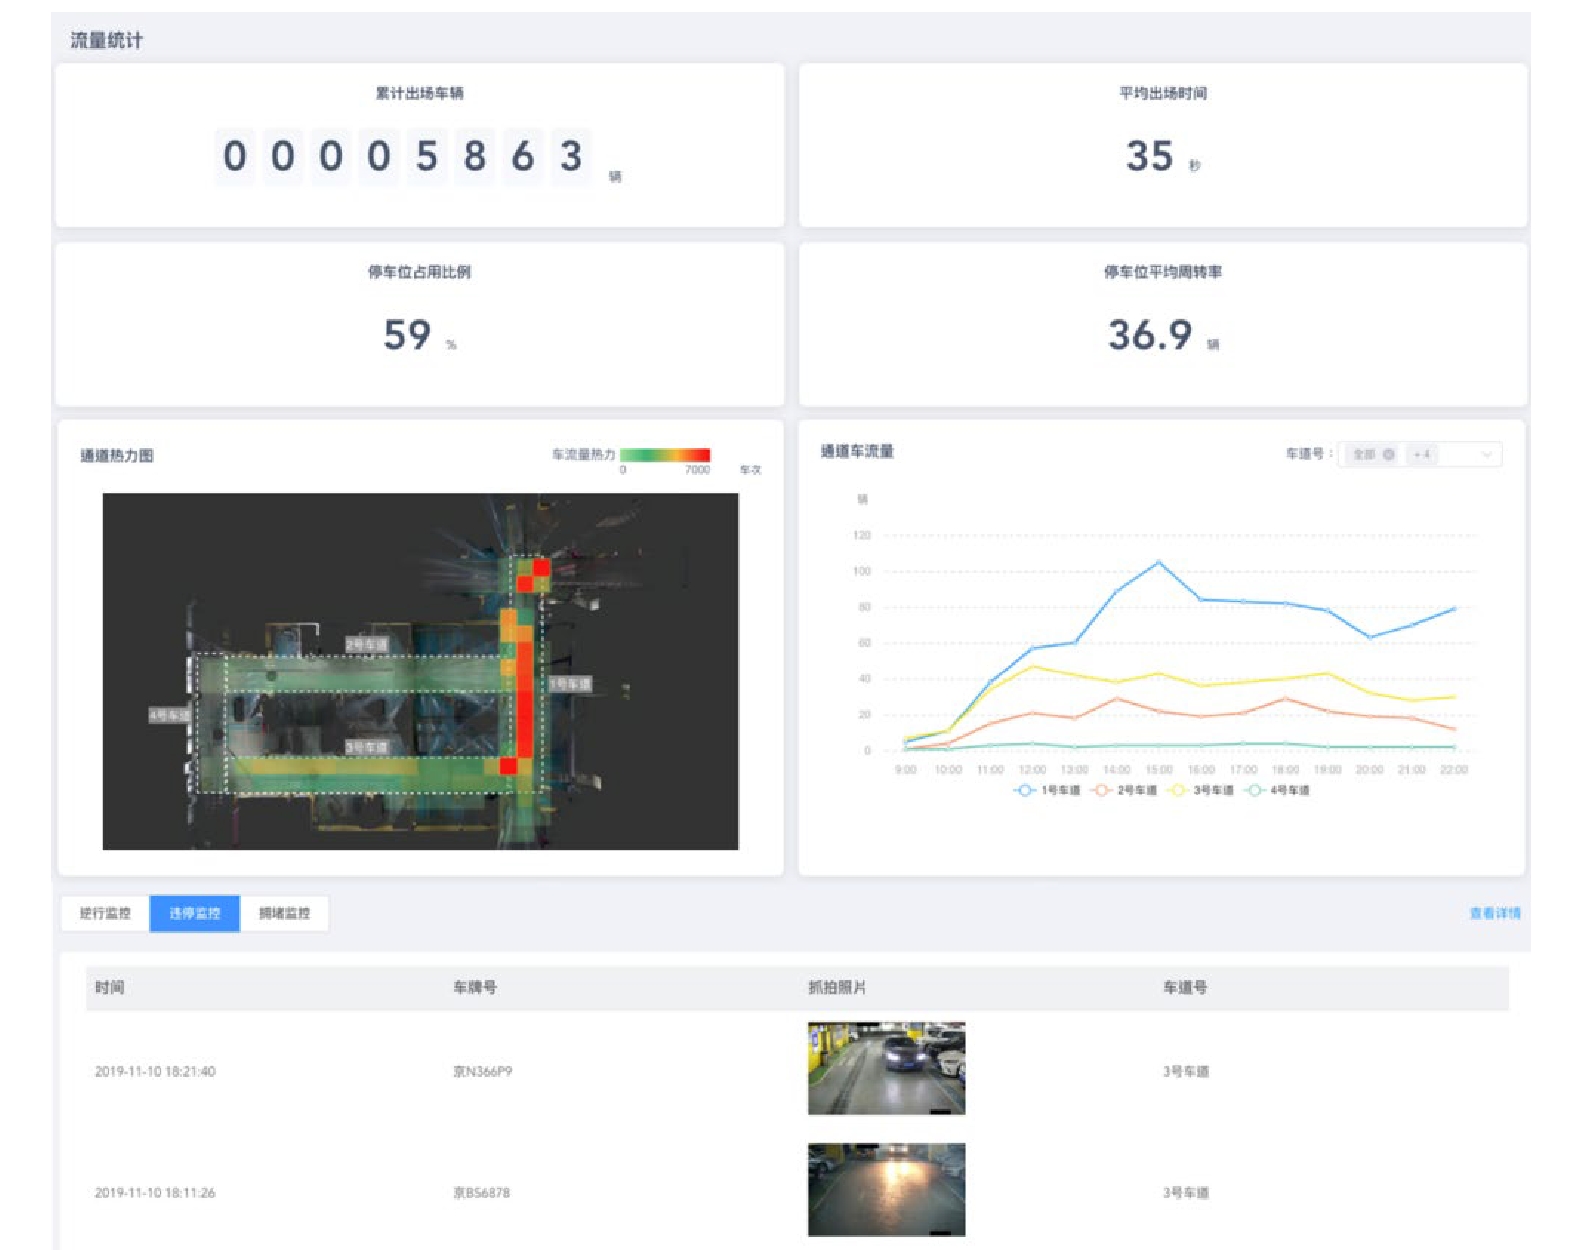Screen dimensions: 1575x1250
Task: Open the 查看详情 link
Action: coord(1494,913)
